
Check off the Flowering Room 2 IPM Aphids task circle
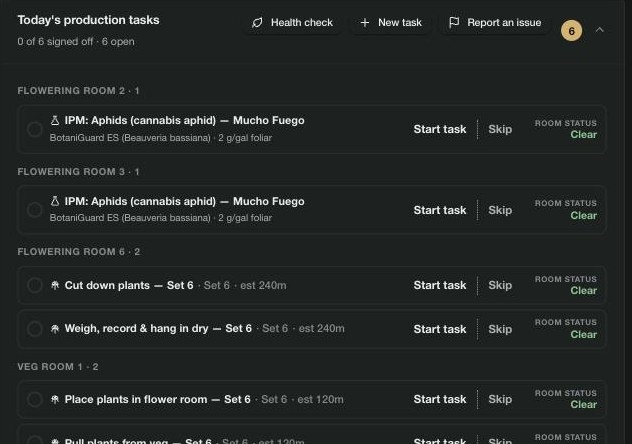pyautogui.click(x=35, y=129)
